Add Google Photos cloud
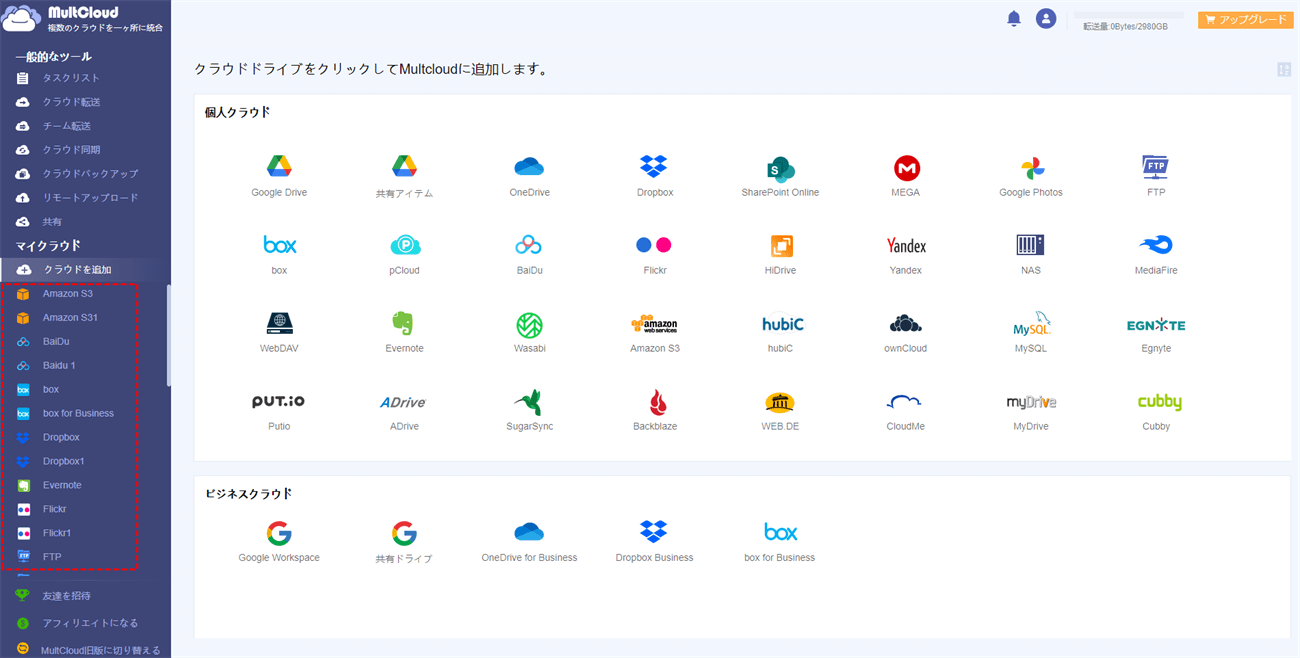This screenshot has width=1300, height=658. coord(1031,167)
